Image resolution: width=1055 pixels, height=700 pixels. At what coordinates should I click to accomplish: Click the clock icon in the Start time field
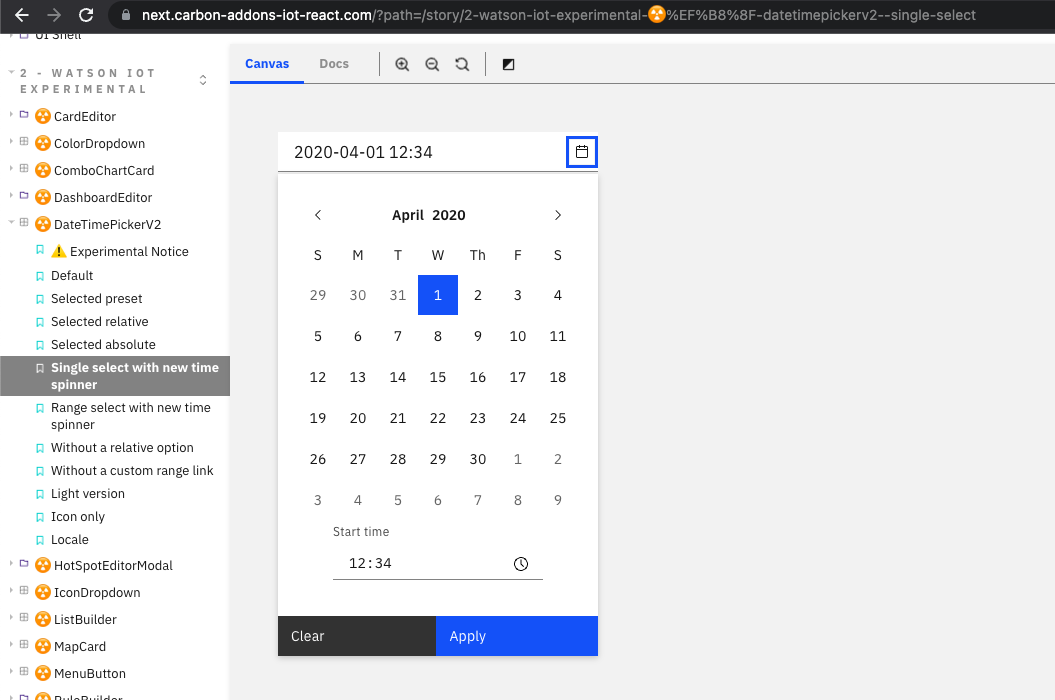click(521, 563)
